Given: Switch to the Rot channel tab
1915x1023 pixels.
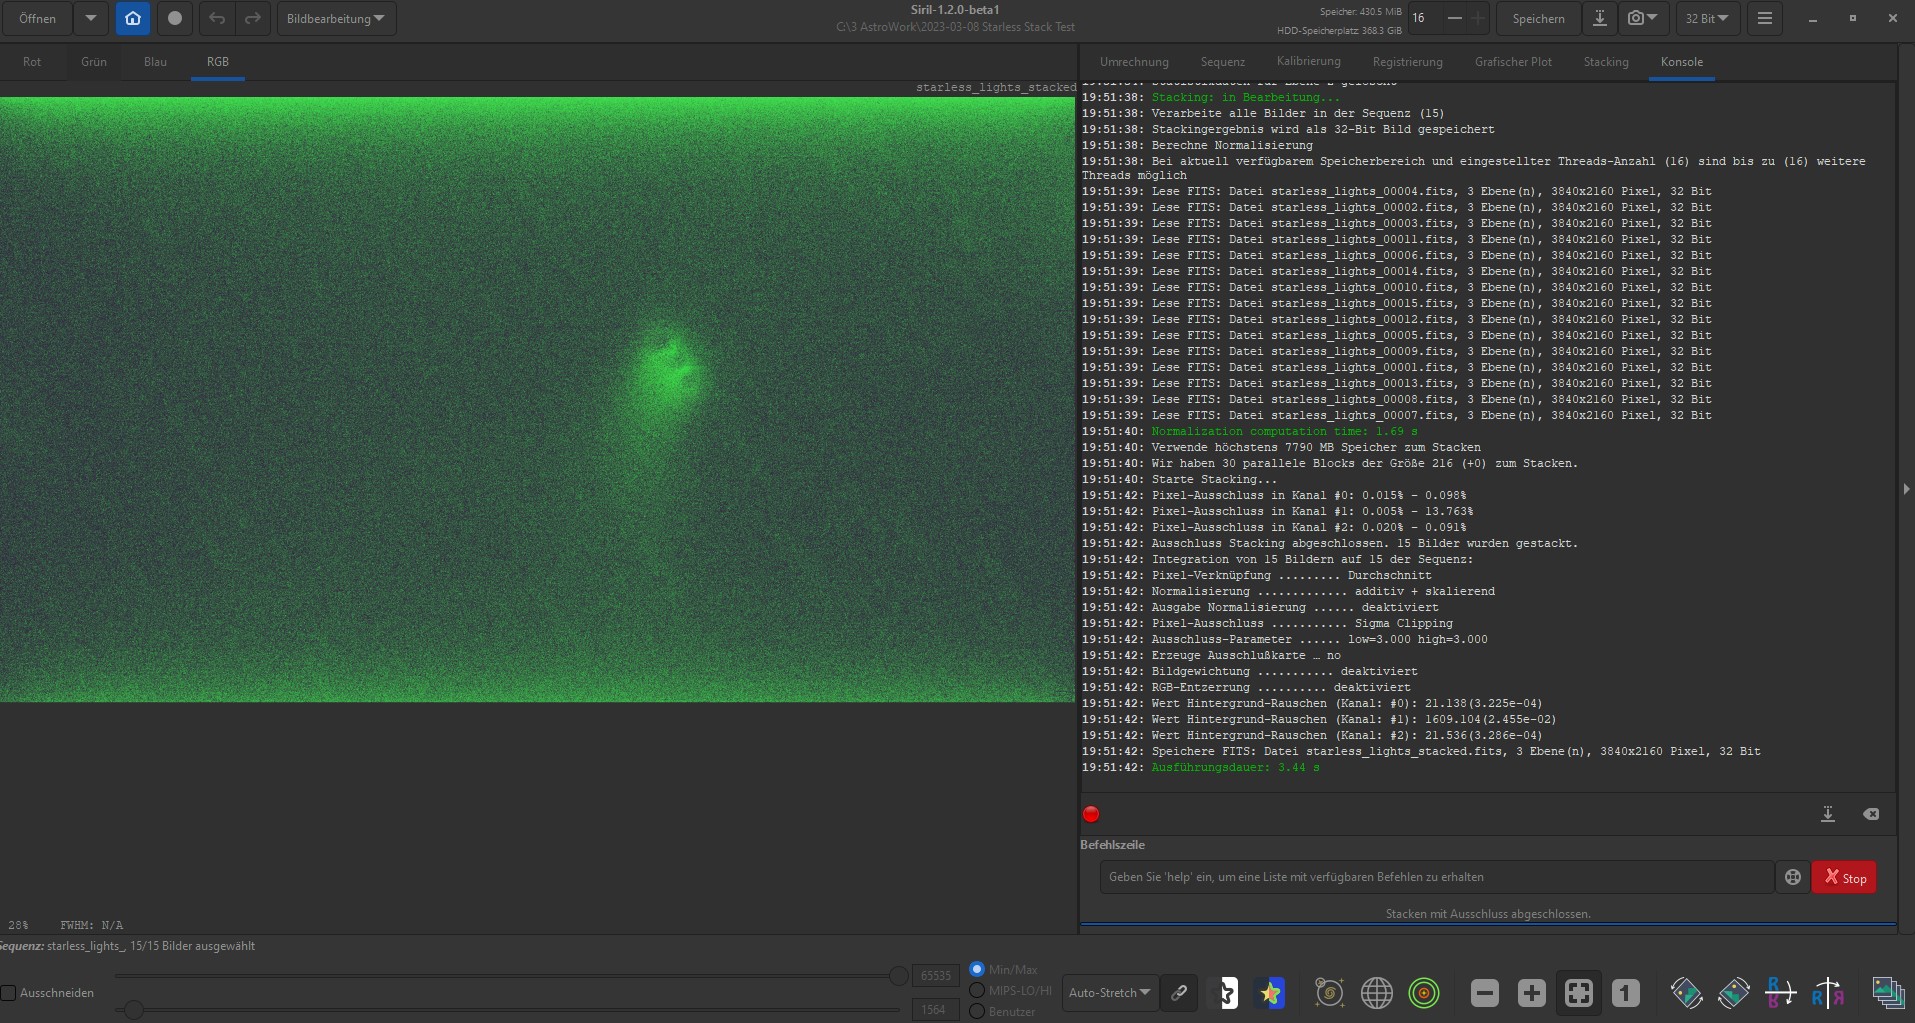Looking at the screenshot, I should tap(32, 61).
